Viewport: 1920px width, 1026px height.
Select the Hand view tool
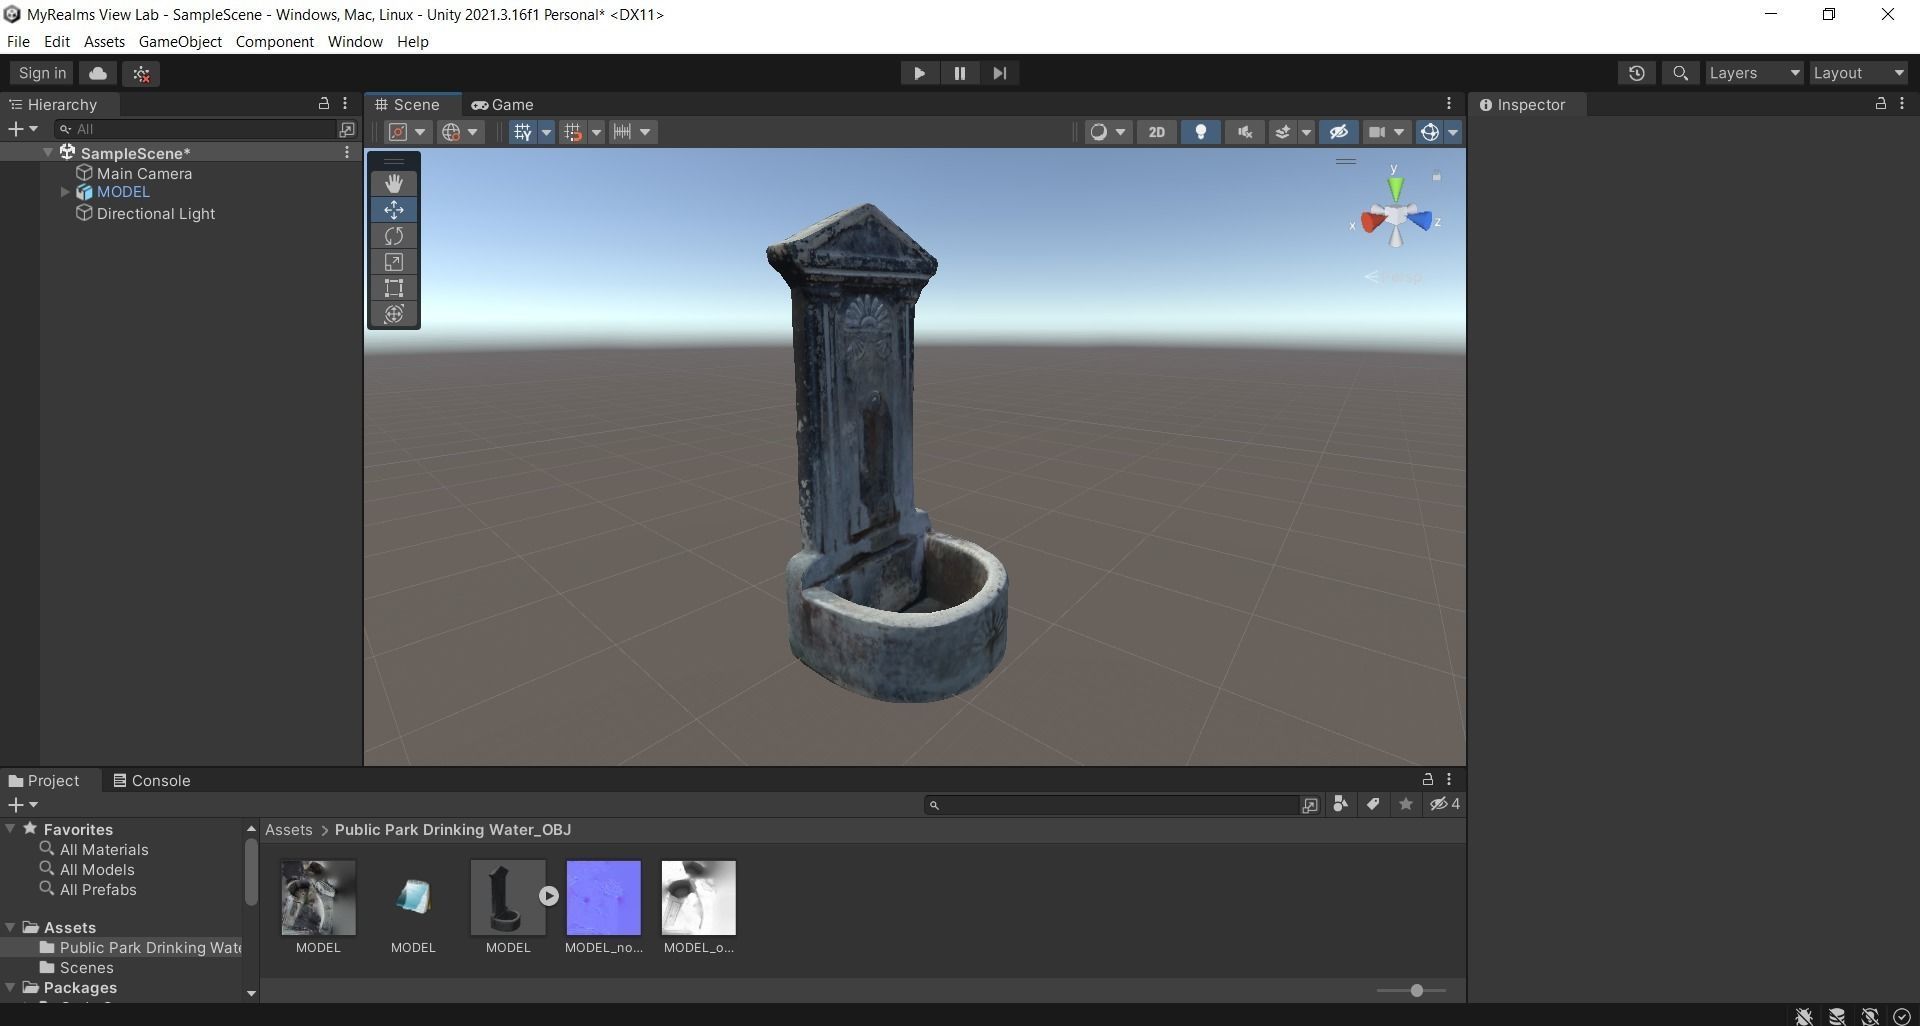pyautogui.click(x=394, y=183)
